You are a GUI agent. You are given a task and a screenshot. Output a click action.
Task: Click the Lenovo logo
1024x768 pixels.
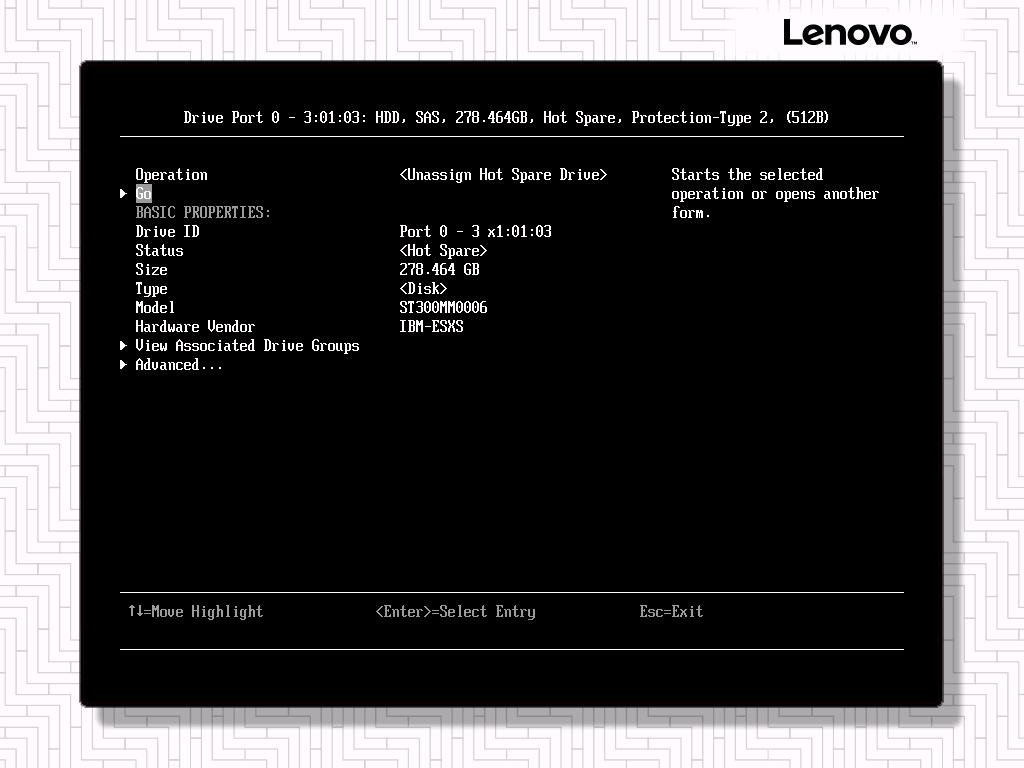click(x=848, y=33)
